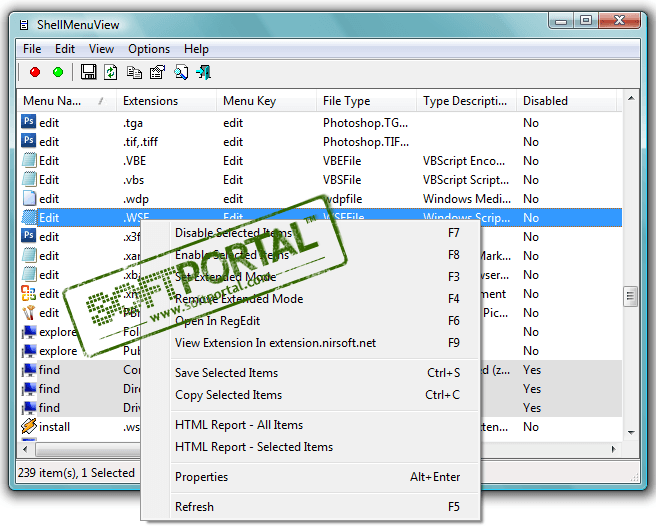Click the VBScript Enco... description cell
This screenshot has width=656, height=527.
pyautogui.click(x=464, y=161)
